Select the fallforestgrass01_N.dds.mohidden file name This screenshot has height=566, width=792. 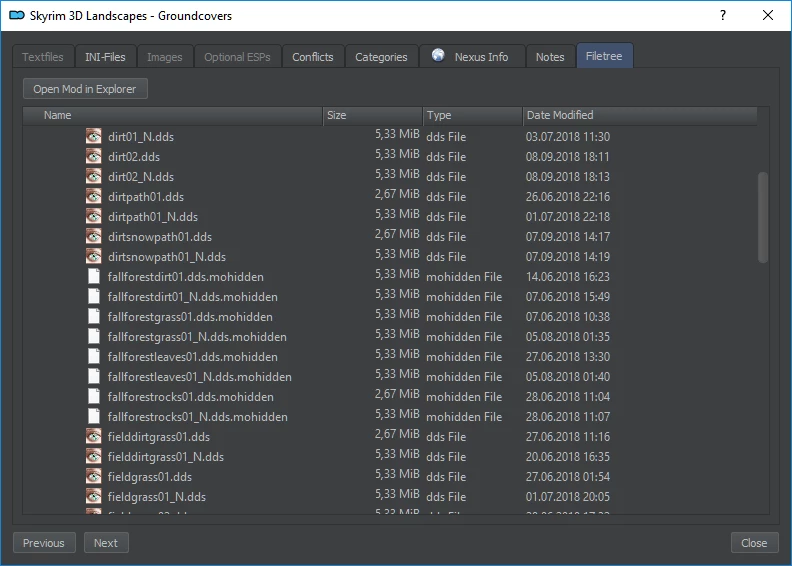pyautogui.click(x=197, y=337)
